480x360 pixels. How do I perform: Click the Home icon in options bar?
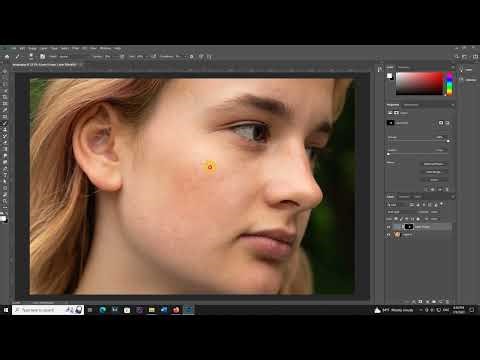tap(7, 57)
